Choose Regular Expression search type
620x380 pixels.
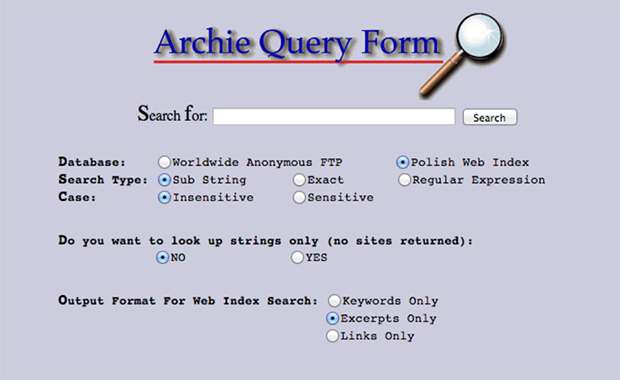click(x=404, y=180)
